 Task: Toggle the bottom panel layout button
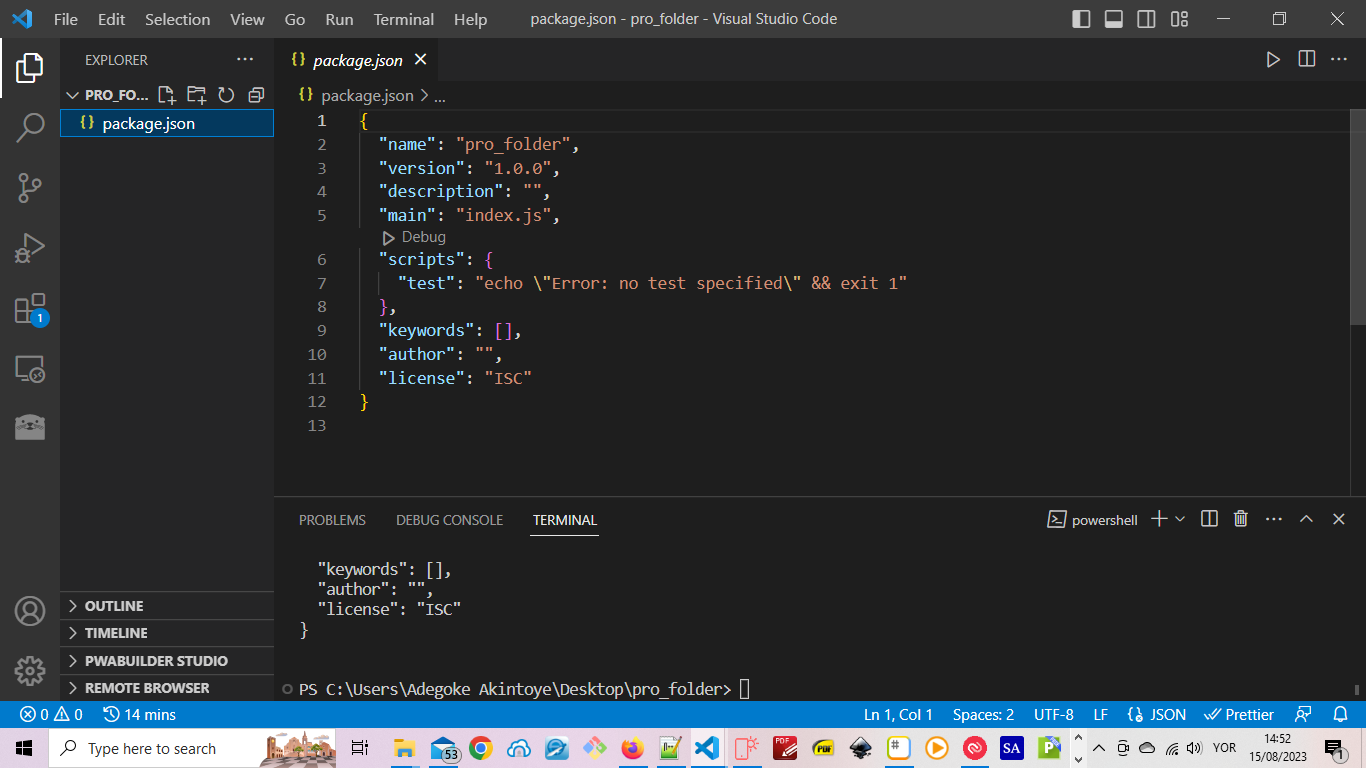(x=1113, y=19)
